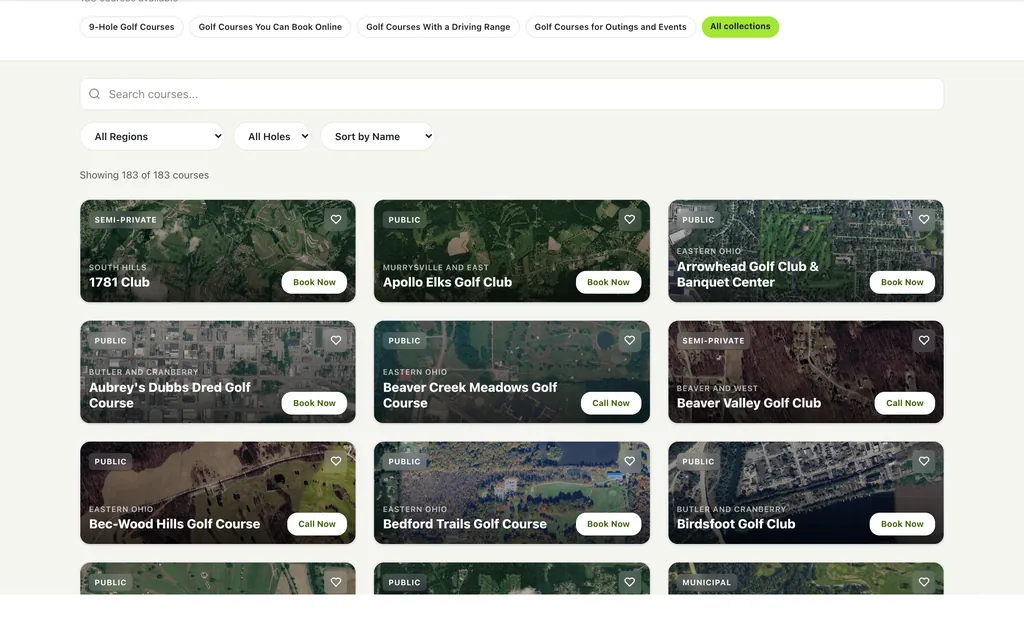Call Now for Beaver Creek Meadows
Screen dimensions: 1024x640
click(611, 403)
